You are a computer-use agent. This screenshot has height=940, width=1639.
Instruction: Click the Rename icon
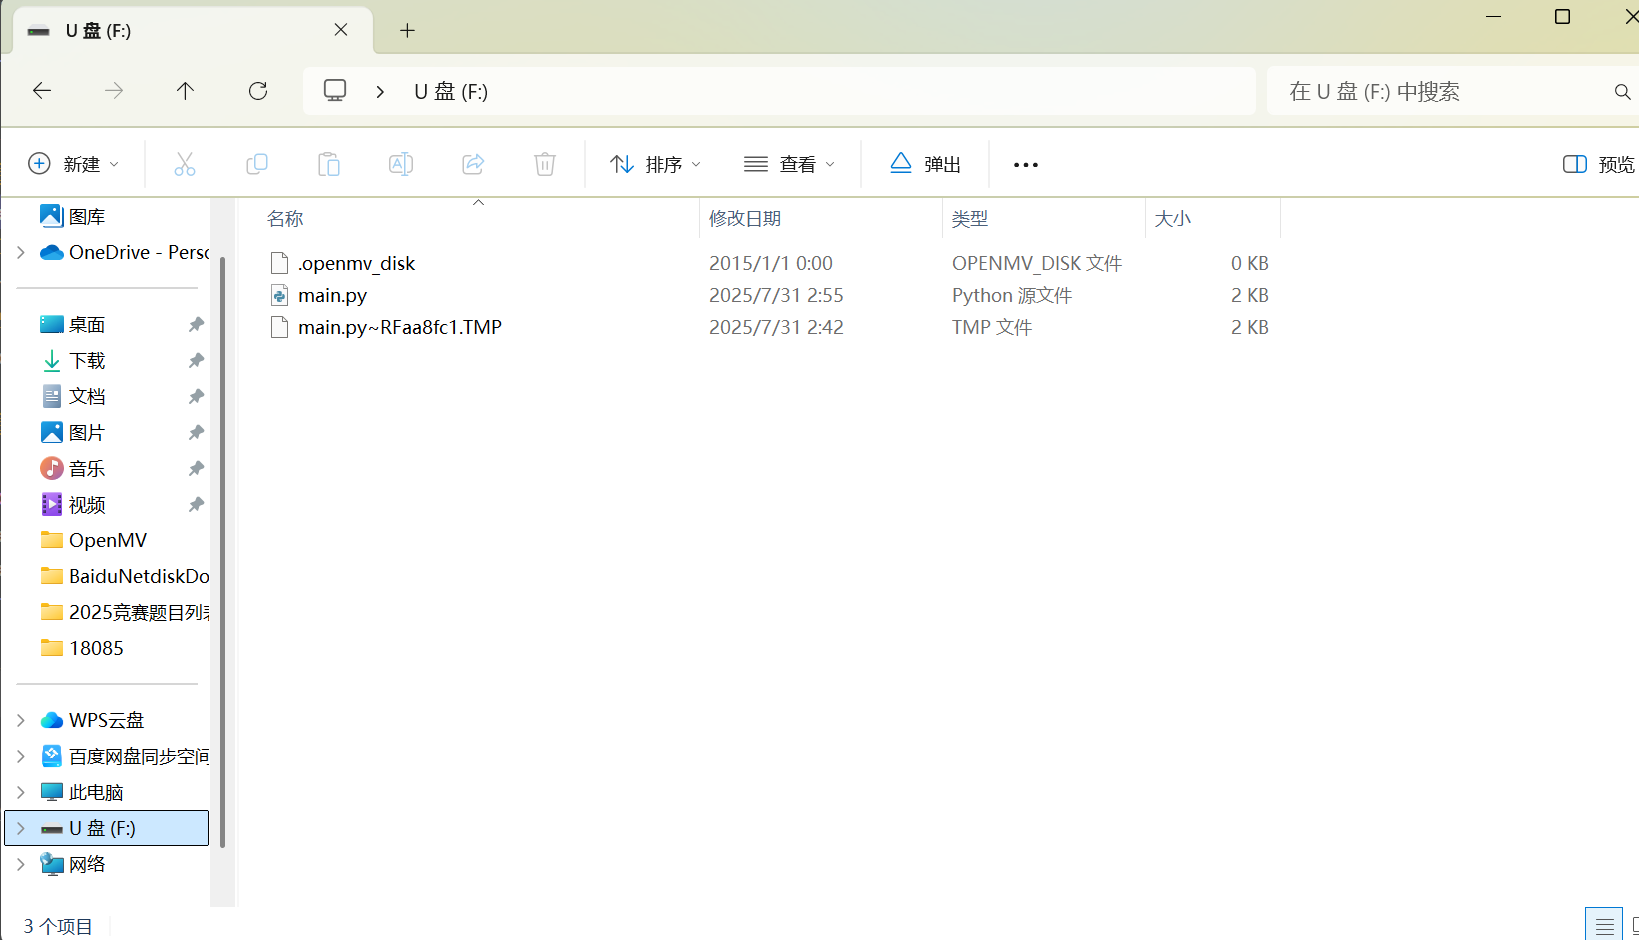click(401, 164)
